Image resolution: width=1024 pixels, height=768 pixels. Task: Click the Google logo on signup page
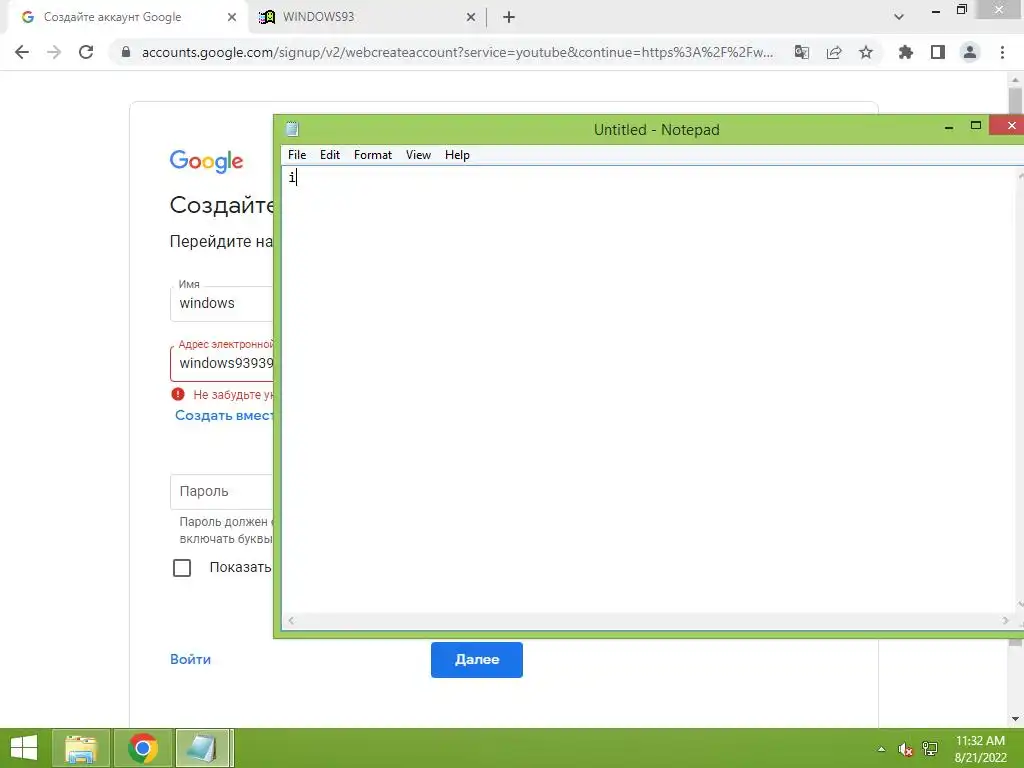tap(206, 161)
